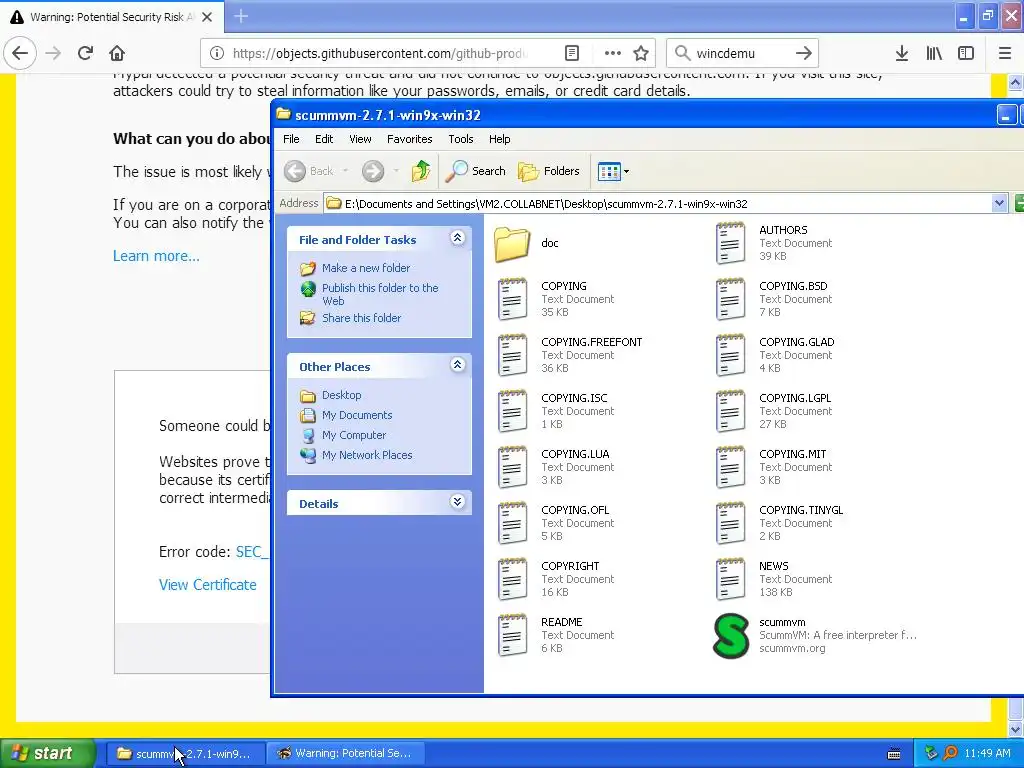Image resolution: width=1024 pixels, height=768 pixels.
Task: Open the Tools menu
Action: (x=460, y=139)
